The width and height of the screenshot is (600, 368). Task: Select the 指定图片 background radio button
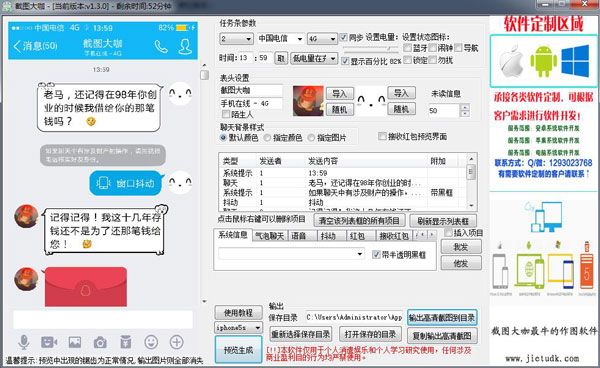tap(311, 138)
